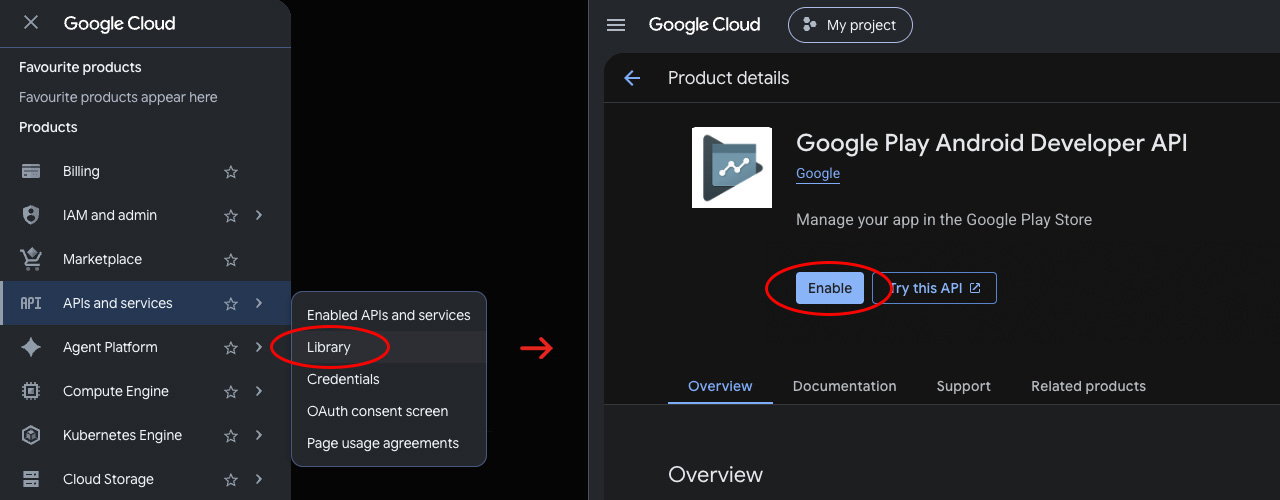Star Agent Platform as favourite
This screenshot has width=1280, height=500.
[x=231, y=347]
